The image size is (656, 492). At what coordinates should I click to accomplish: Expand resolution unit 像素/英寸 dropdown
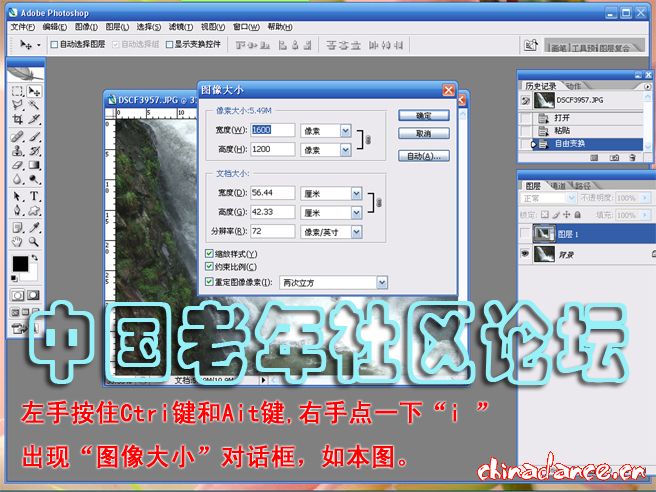tap(356, 231)
